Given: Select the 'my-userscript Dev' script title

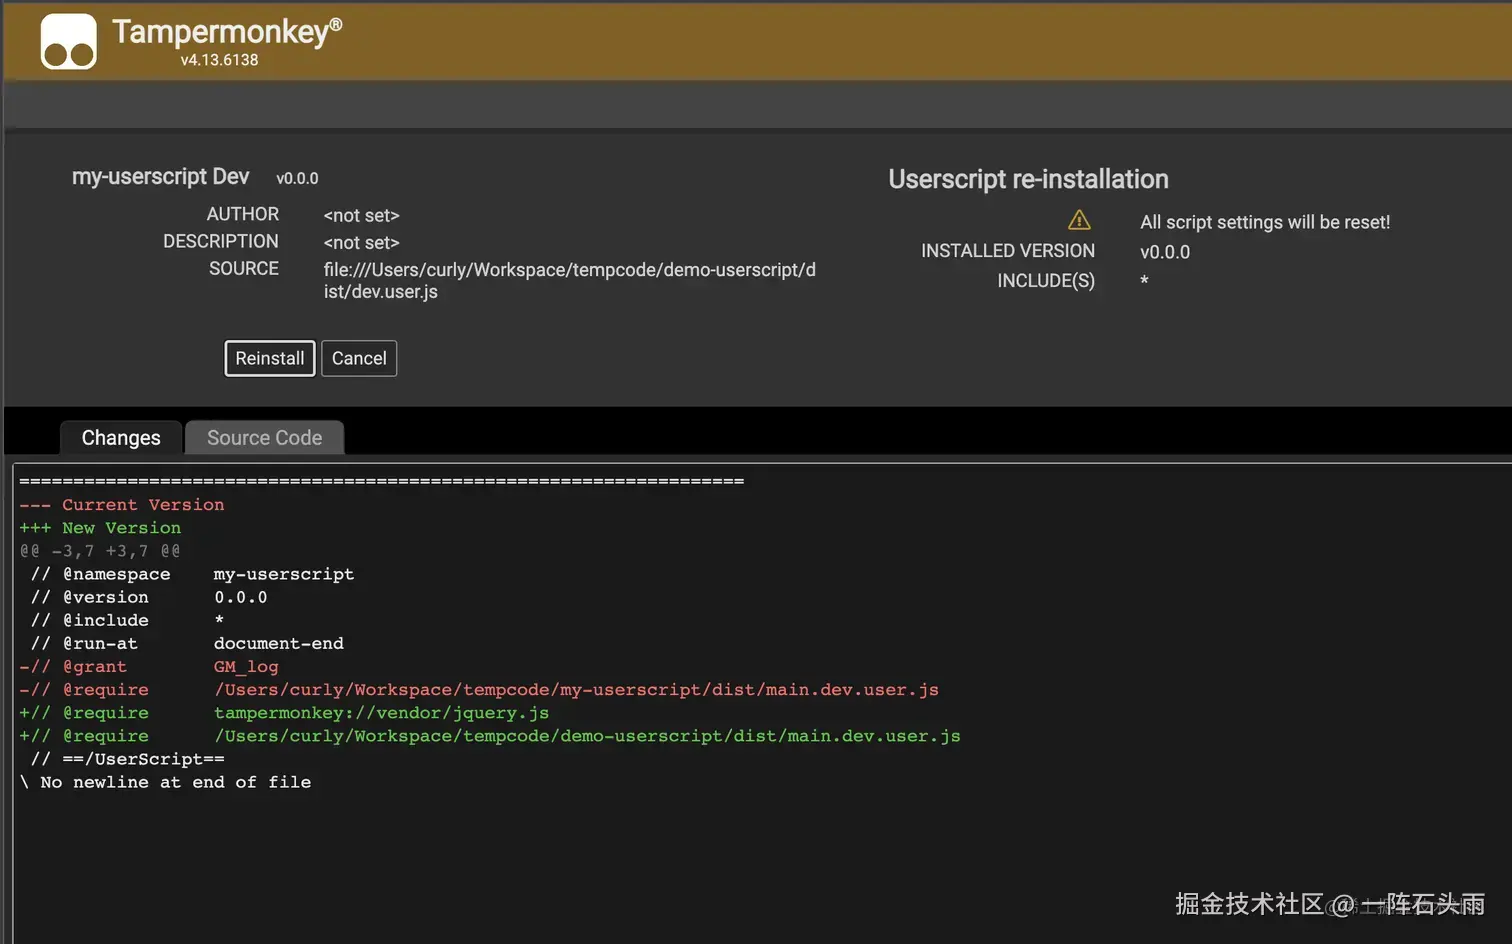Looking at the screenshot, I should [160, 177].
